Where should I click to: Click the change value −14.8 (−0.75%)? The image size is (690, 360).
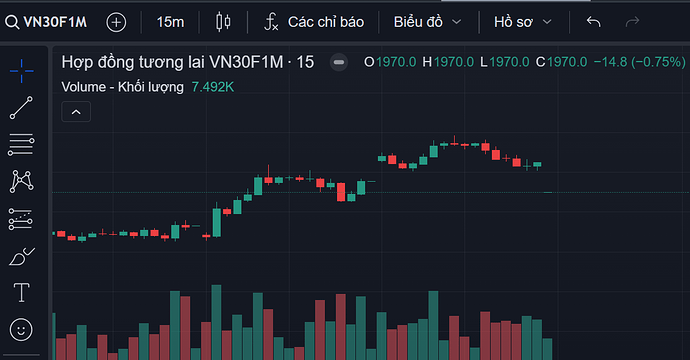tap(639, 62)
